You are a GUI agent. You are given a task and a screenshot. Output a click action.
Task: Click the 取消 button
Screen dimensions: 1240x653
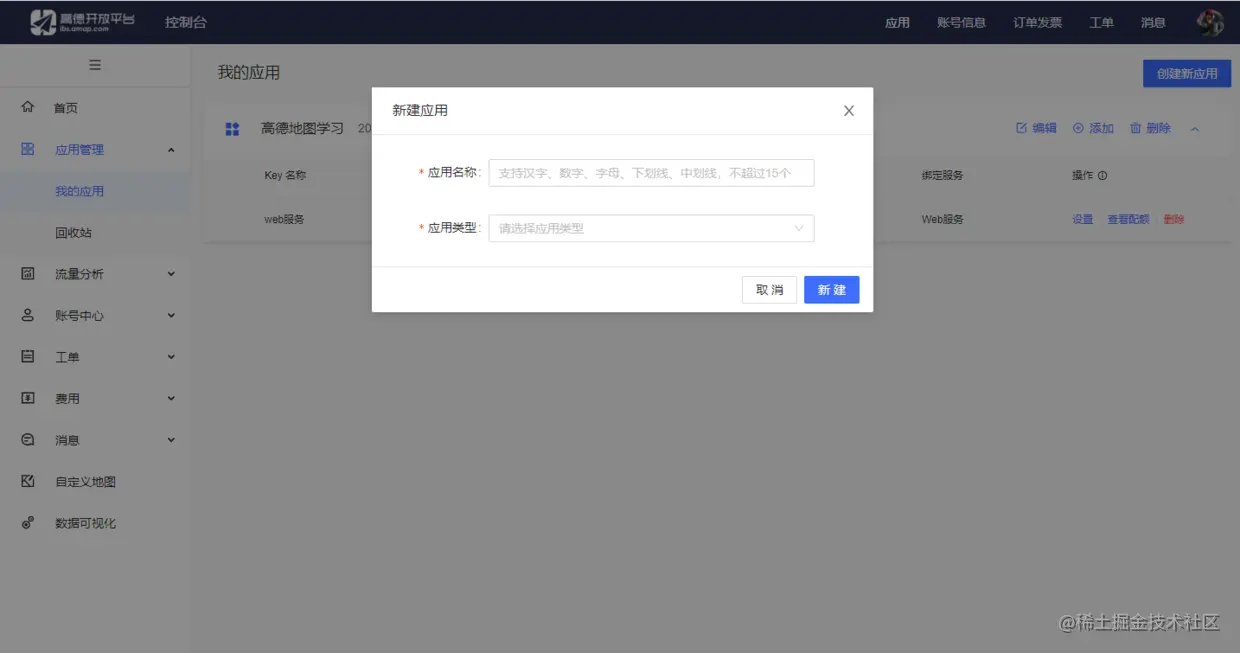click(x=770, y=290)
